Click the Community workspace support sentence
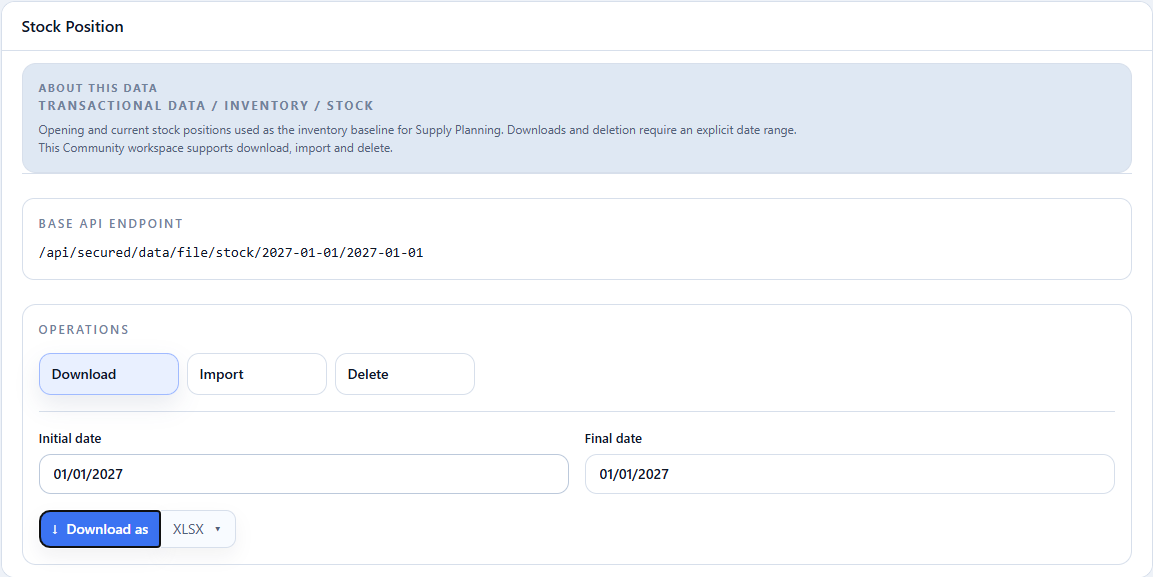 (x=215, y=148)
